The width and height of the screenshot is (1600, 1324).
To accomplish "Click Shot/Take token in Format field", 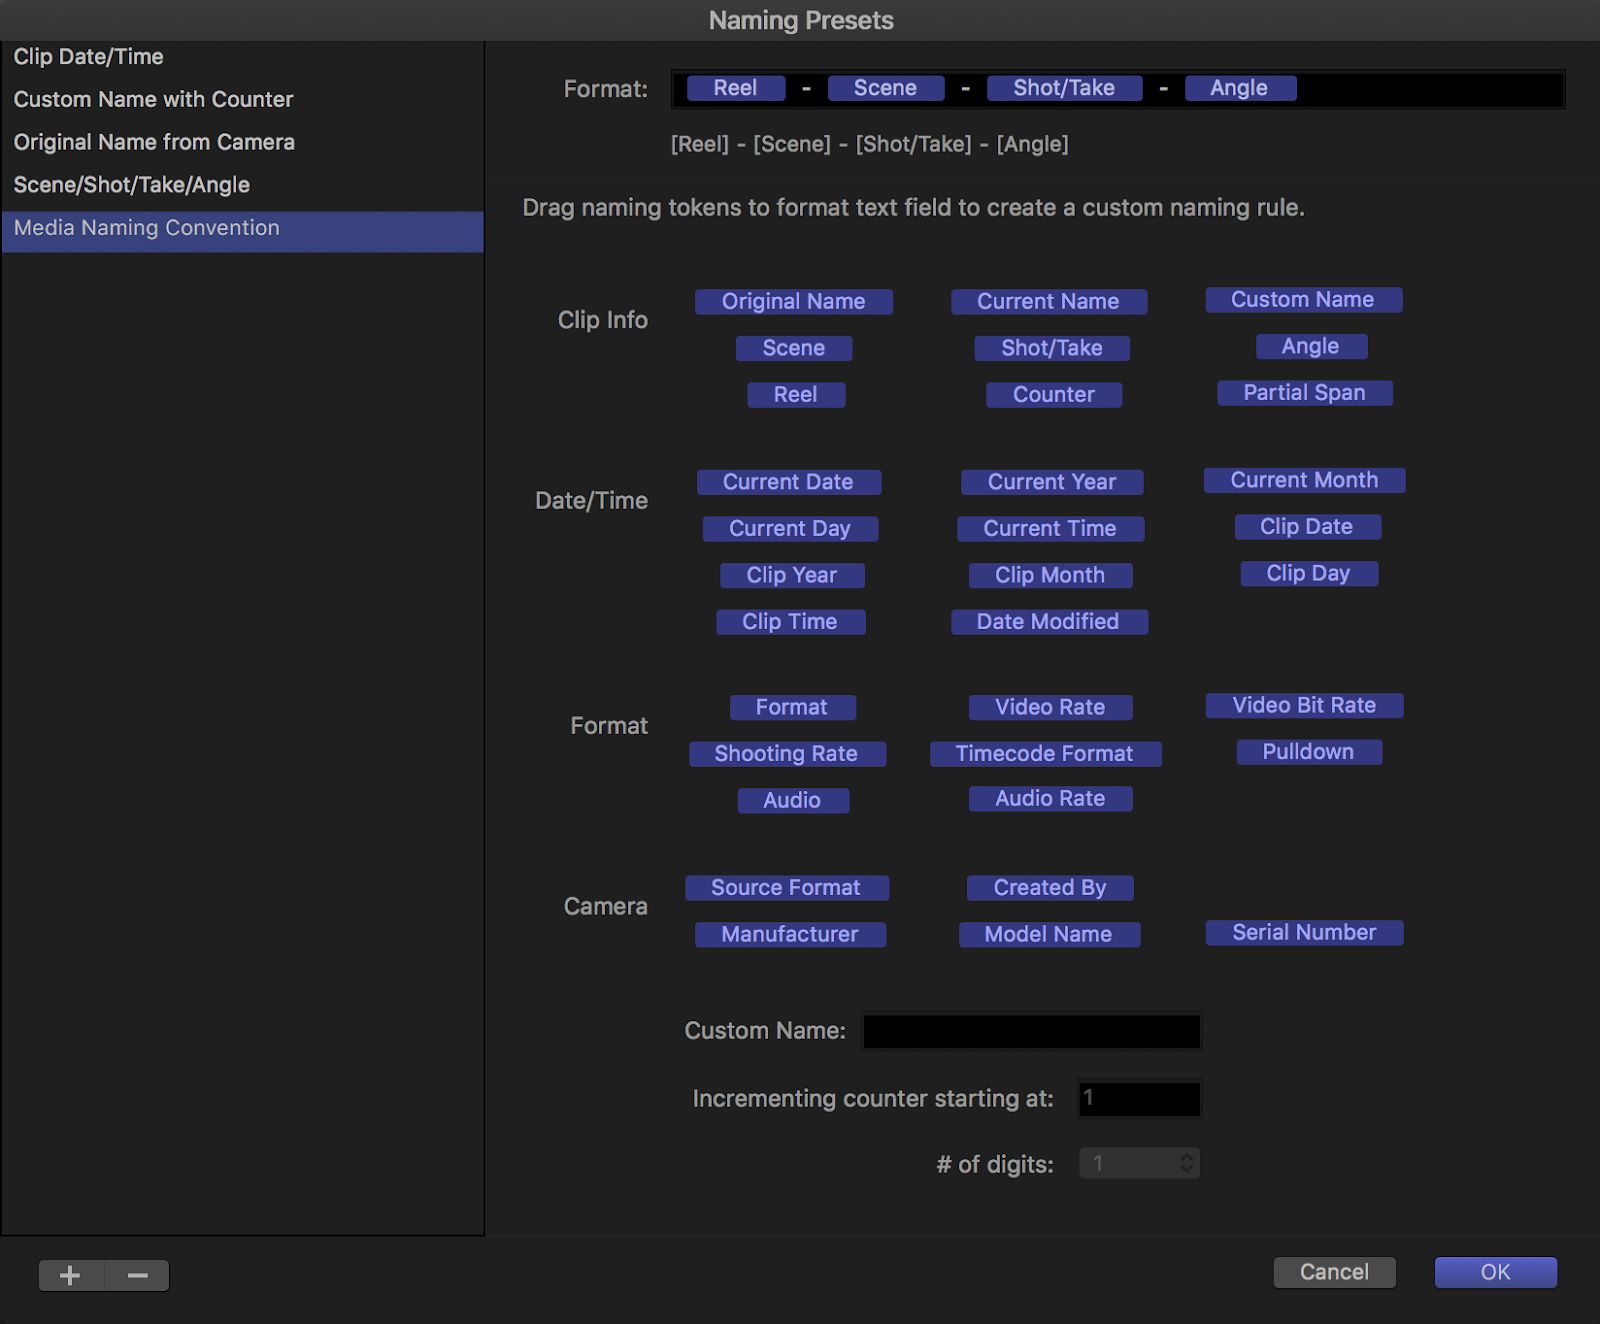I will pyautogui.click(x=1064, y=88).
